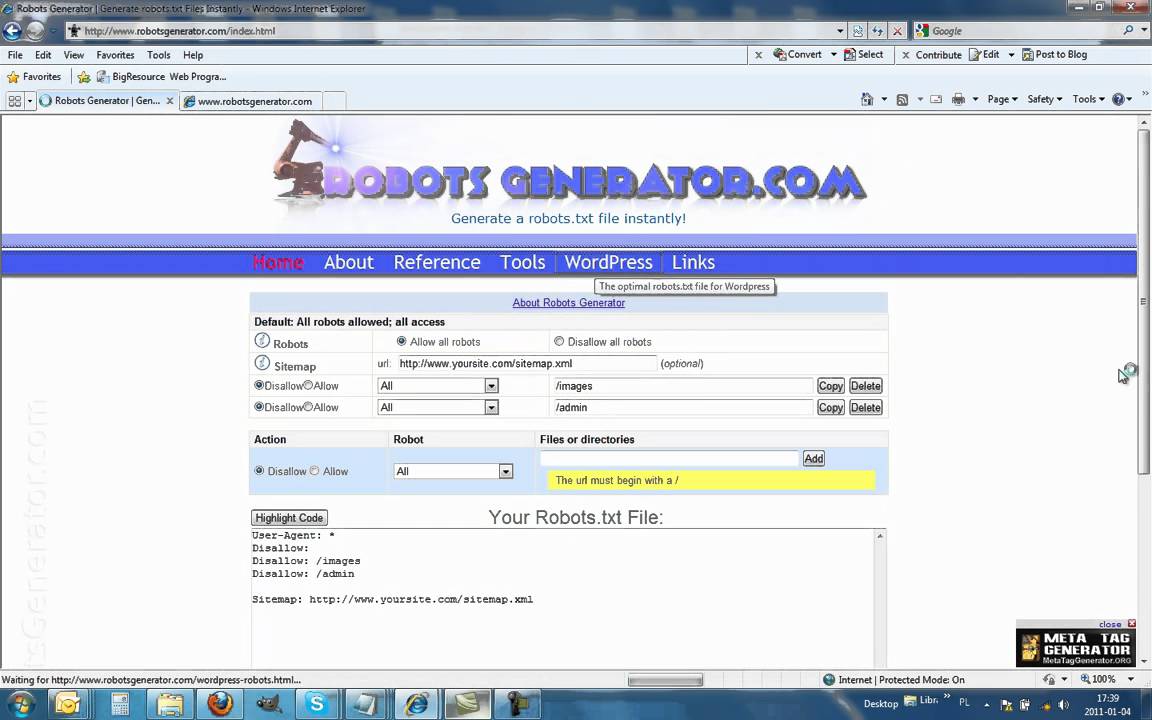Click the RSS feeds icon

tap(902, 99)
